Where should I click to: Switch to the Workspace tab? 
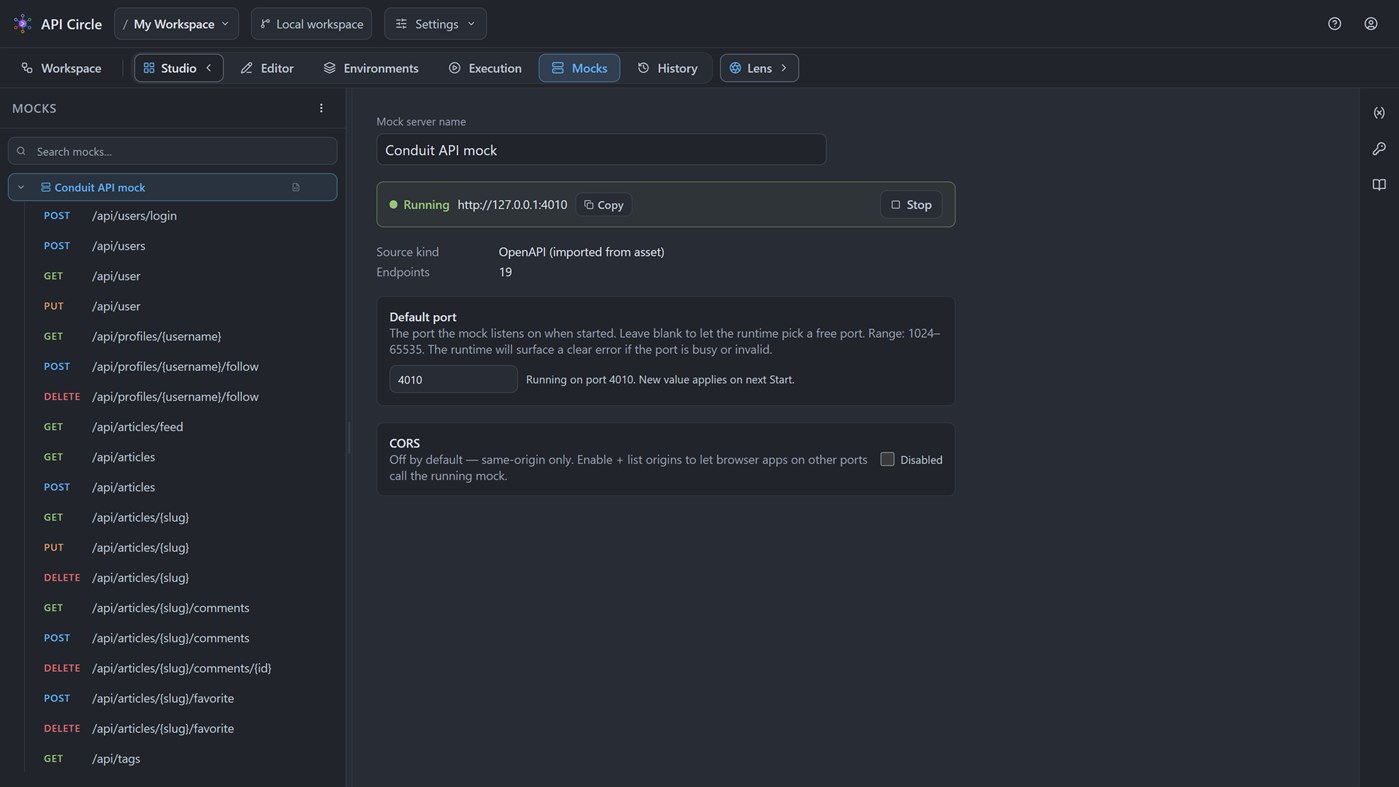click(x=61, y=68)
